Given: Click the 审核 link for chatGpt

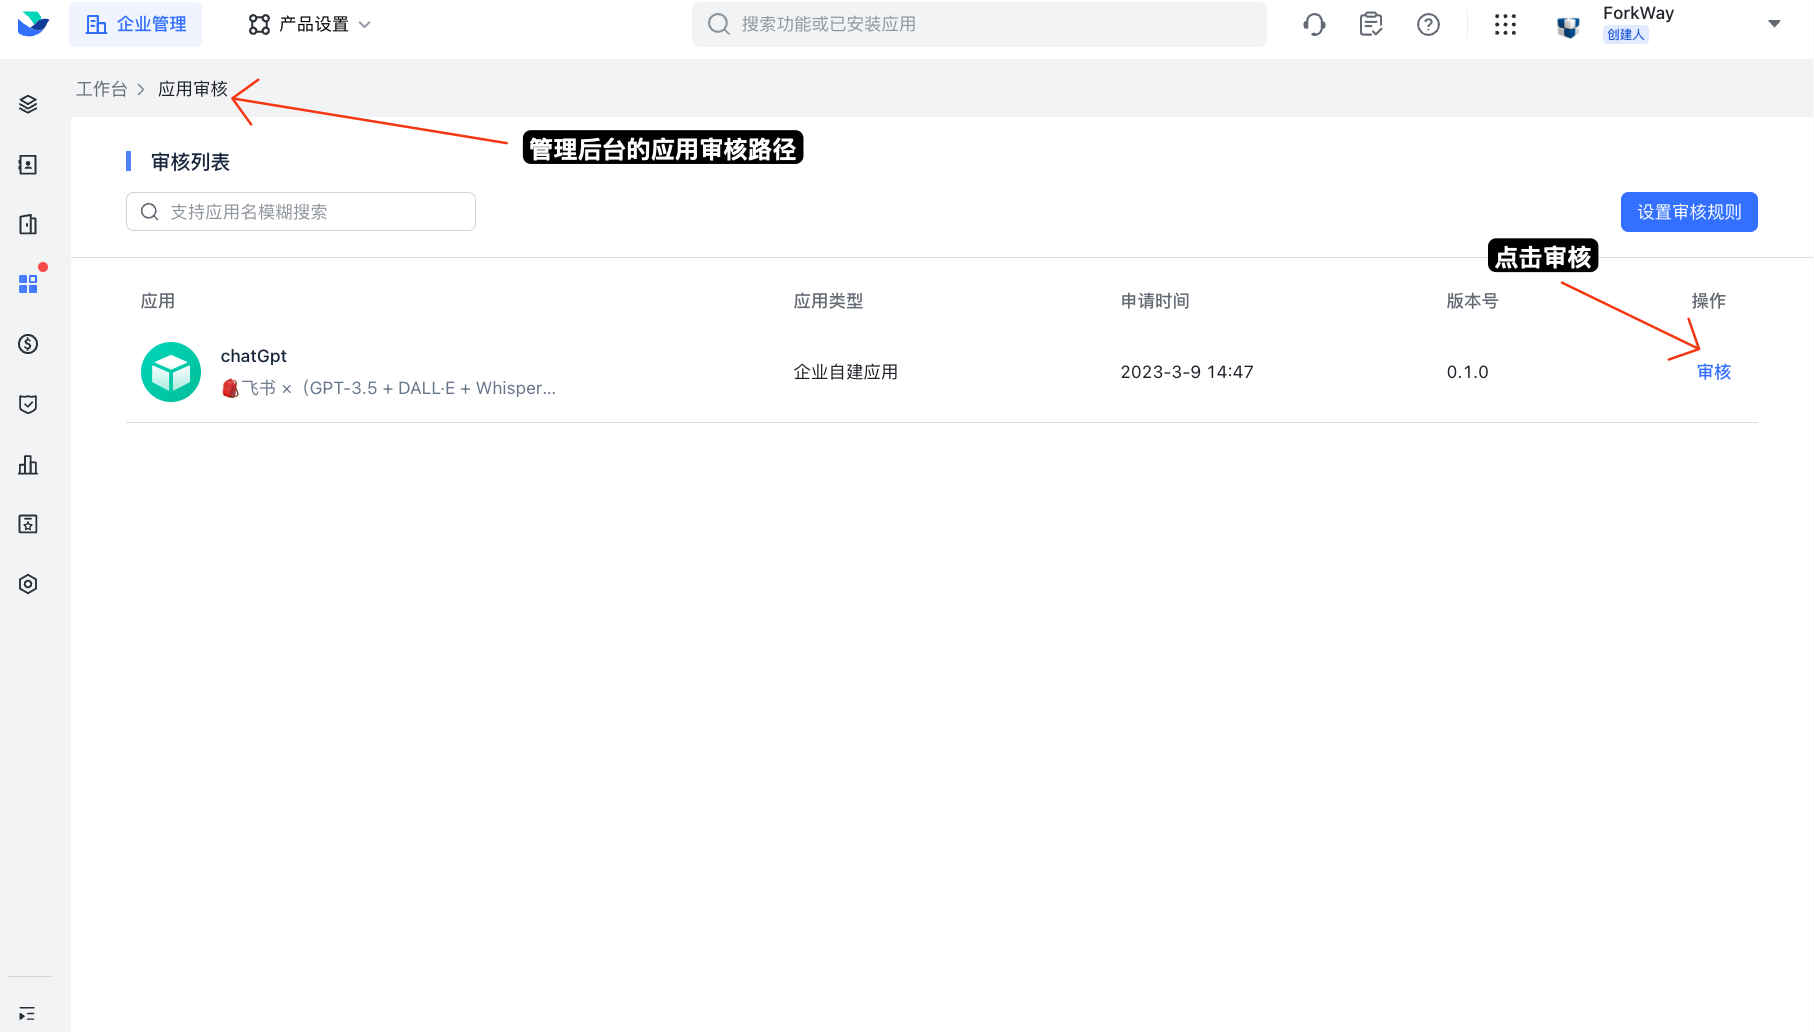Looking at the screenshot, I should click(x=1714, y=372).
